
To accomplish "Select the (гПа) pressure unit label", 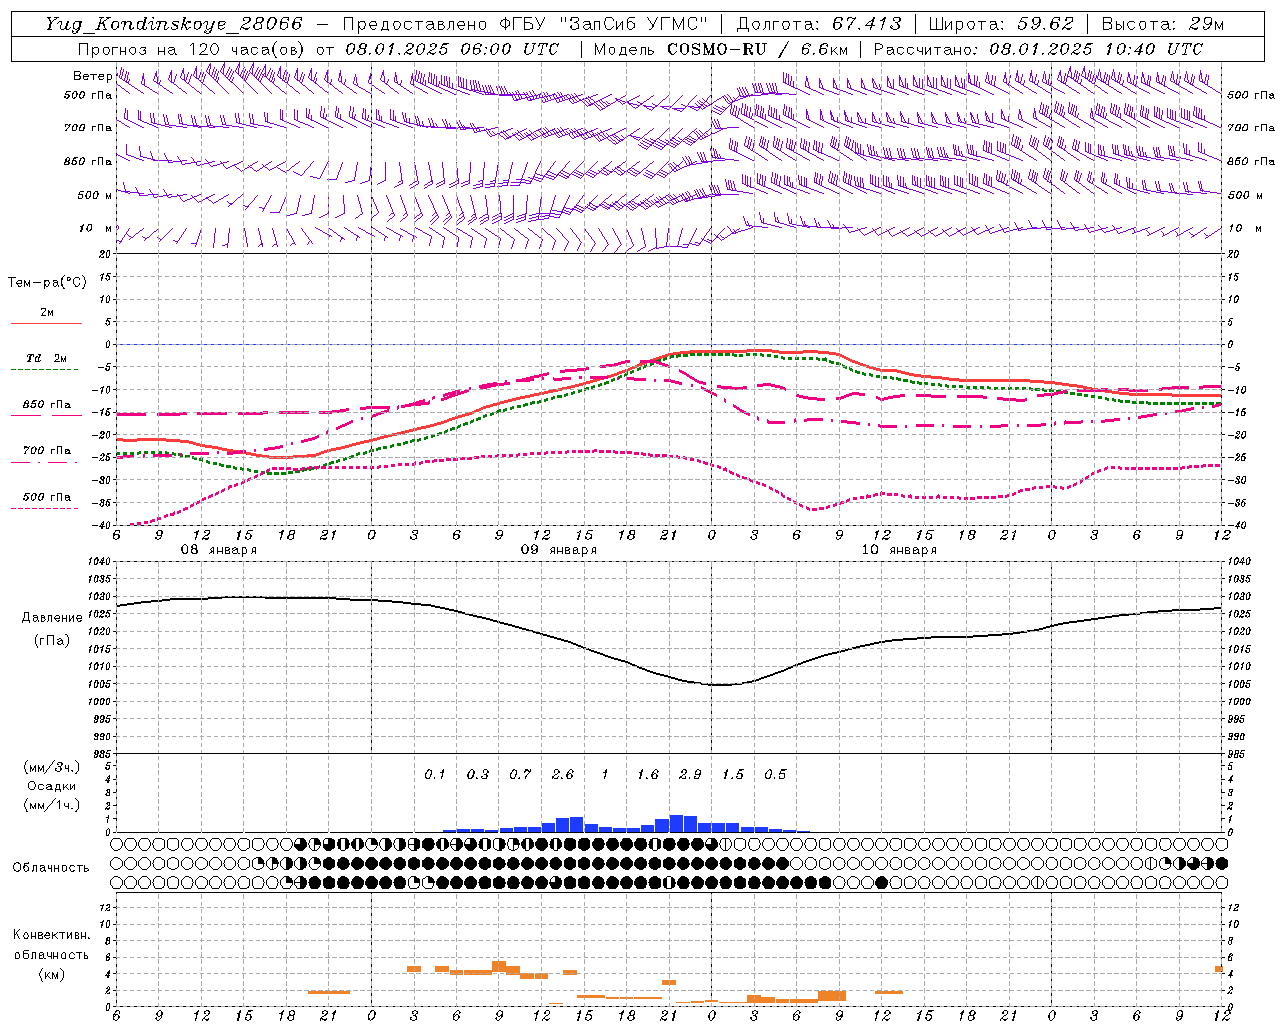I will (52, 641).
